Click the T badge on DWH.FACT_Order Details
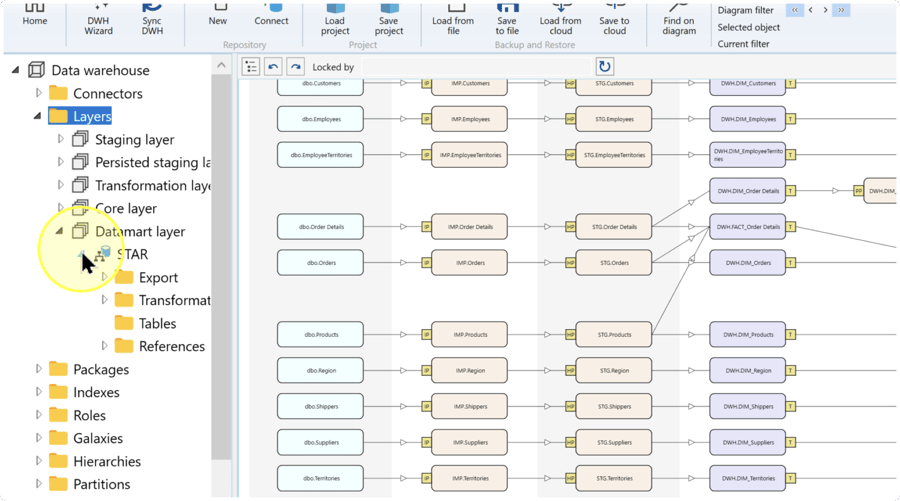 click(x=790, y=227)
